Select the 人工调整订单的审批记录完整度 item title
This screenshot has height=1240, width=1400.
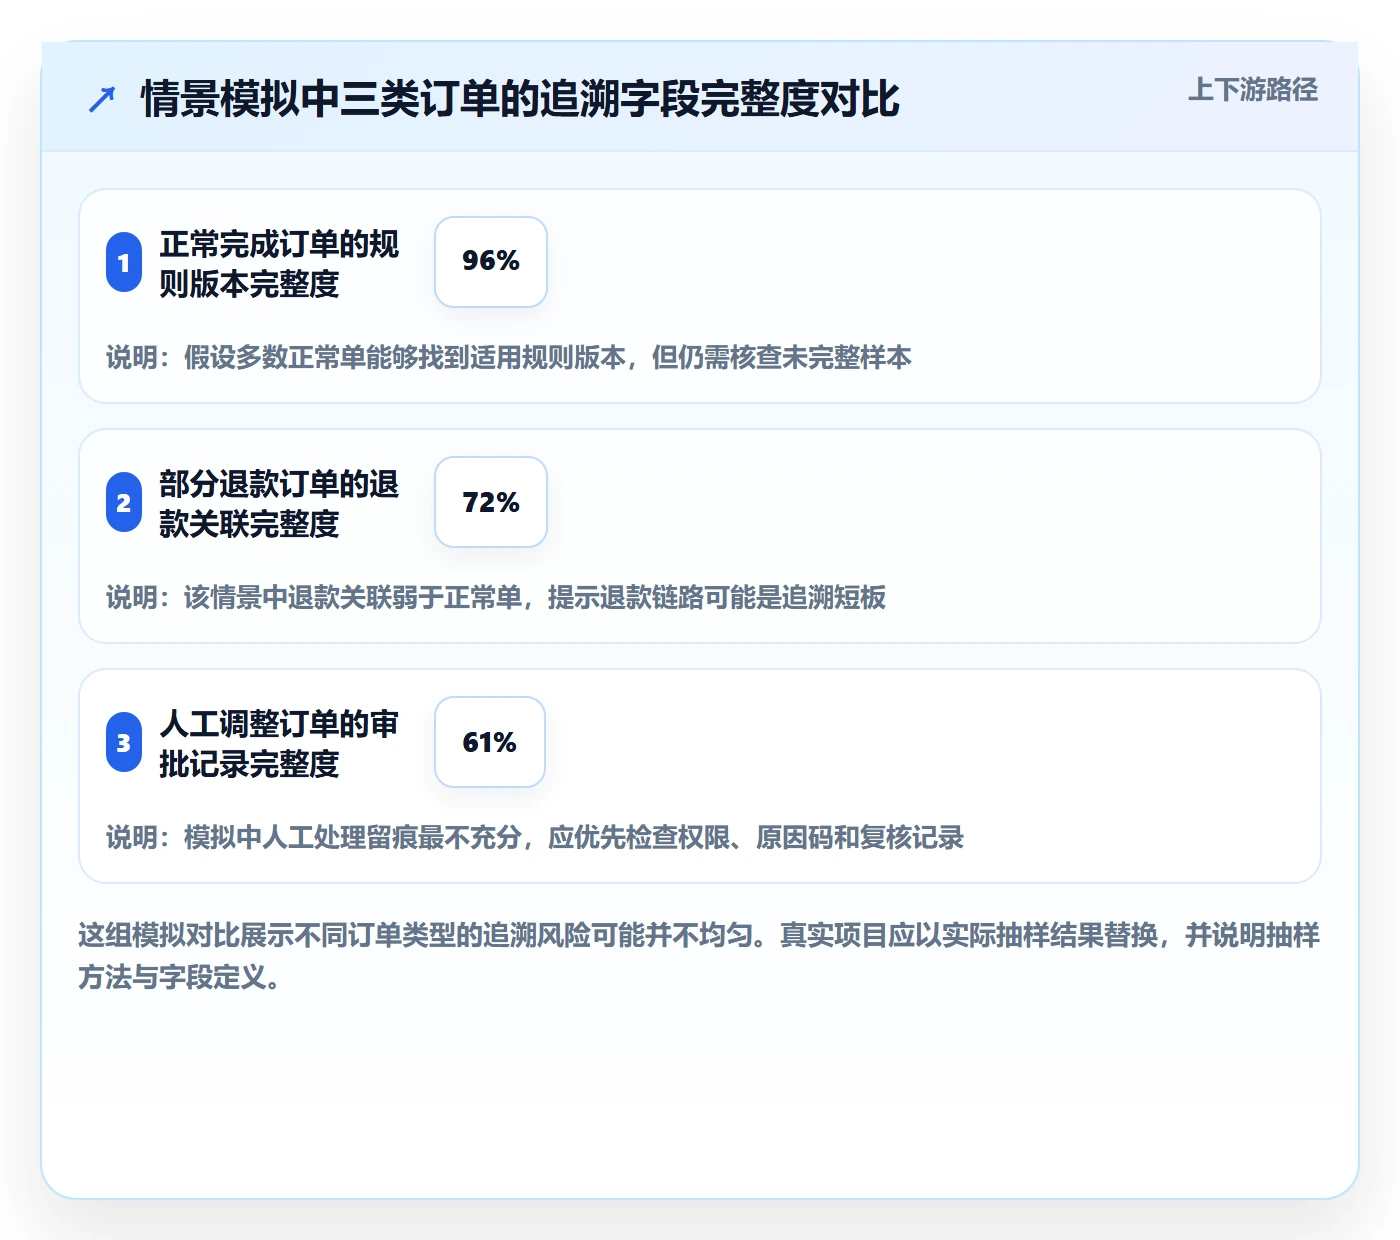(x=279, y=743)
